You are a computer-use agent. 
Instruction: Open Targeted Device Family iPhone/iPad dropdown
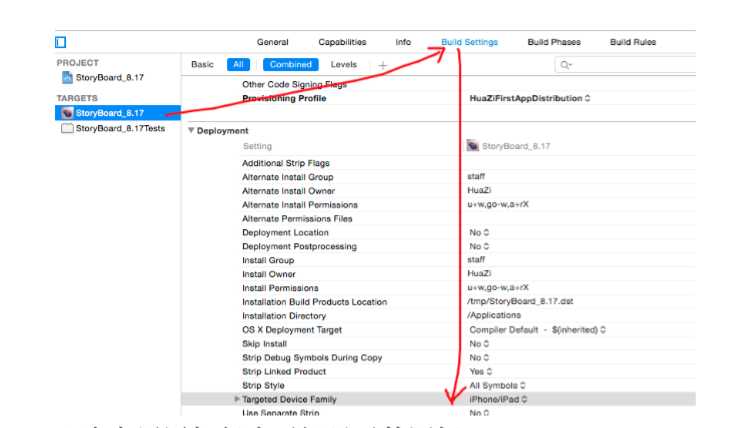coord(498,399)
